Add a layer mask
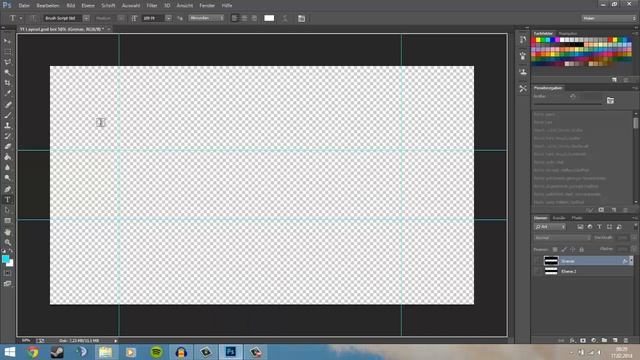The height and width of the screenshot is (360, 640). coord(583,340)
